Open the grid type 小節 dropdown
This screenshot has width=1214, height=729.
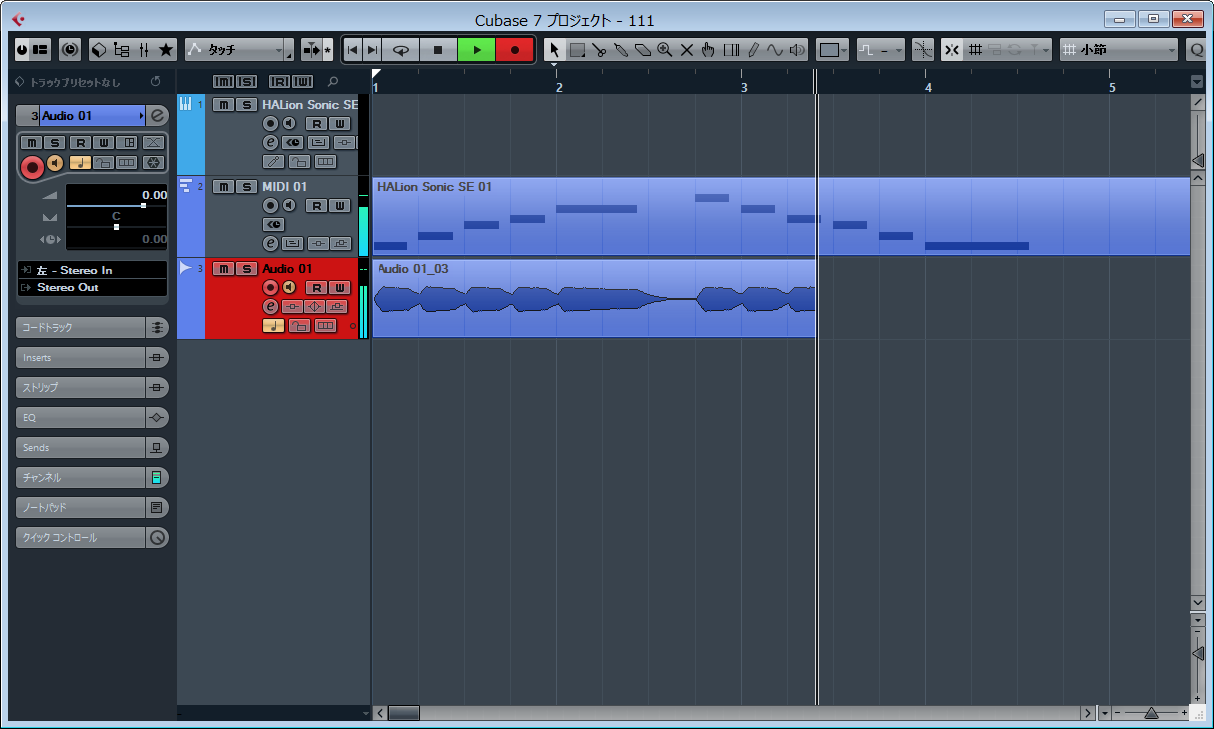coord(1120,49)
